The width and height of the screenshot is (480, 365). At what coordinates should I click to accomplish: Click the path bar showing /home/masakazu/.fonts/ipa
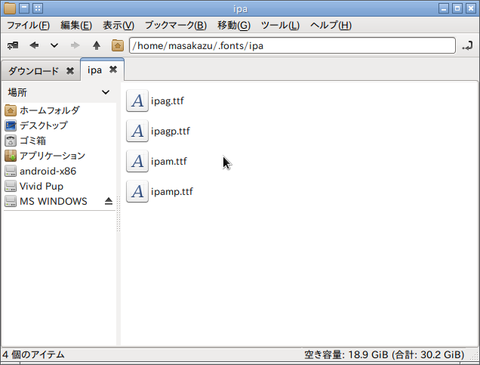coord(292,46)
